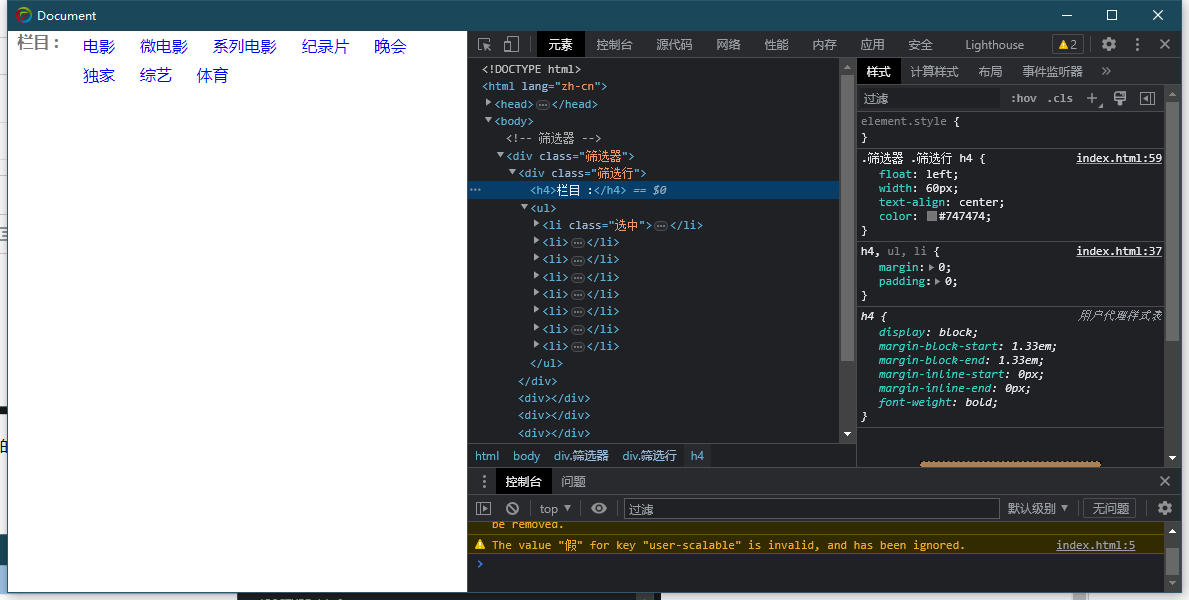The image size is (1189, 600).
Task: Click the 纪录片 link on page
Action: pyautogui.click(x=325, y=47)
